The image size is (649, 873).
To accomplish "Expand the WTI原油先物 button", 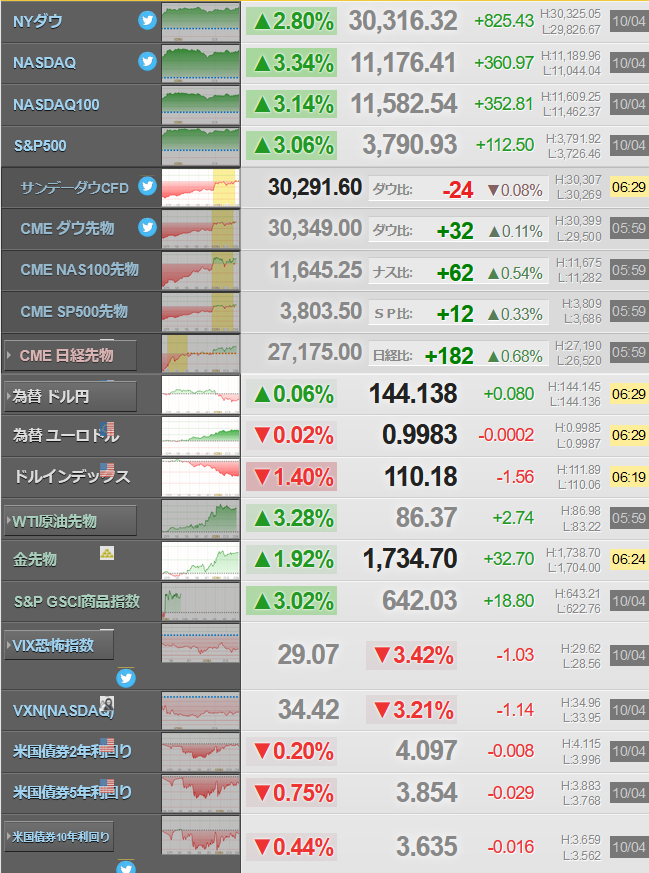I will (x=70, y=521).
